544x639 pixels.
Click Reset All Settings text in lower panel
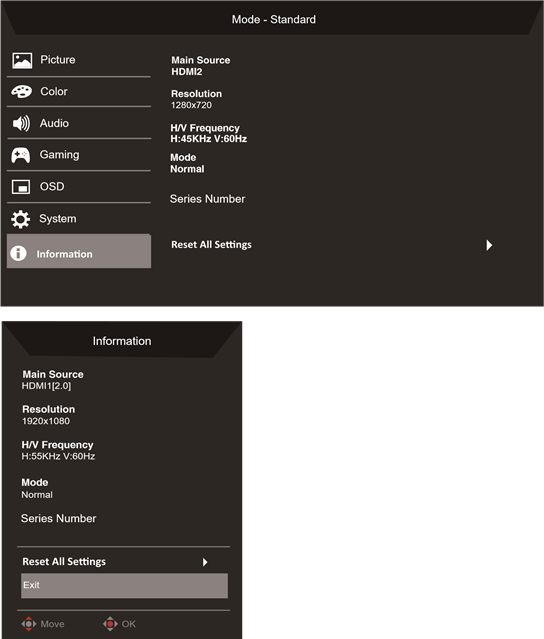coord(64,562)
